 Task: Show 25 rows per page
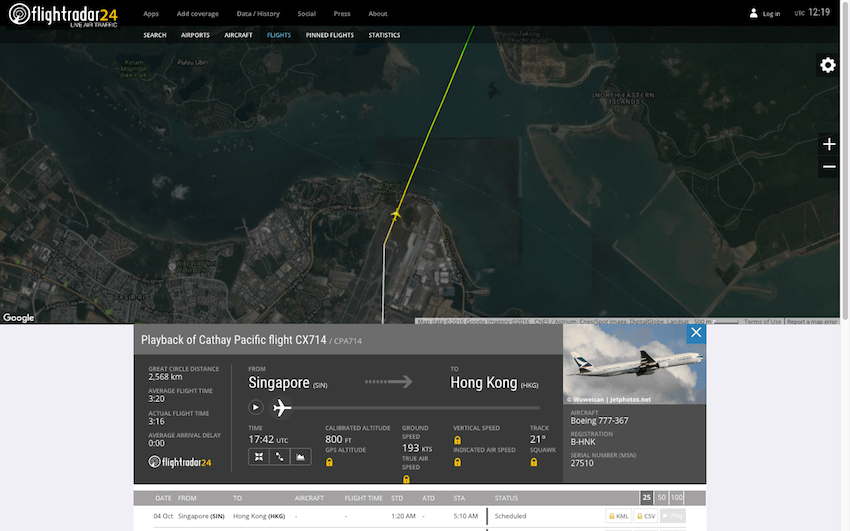click(x=646, y=497)
